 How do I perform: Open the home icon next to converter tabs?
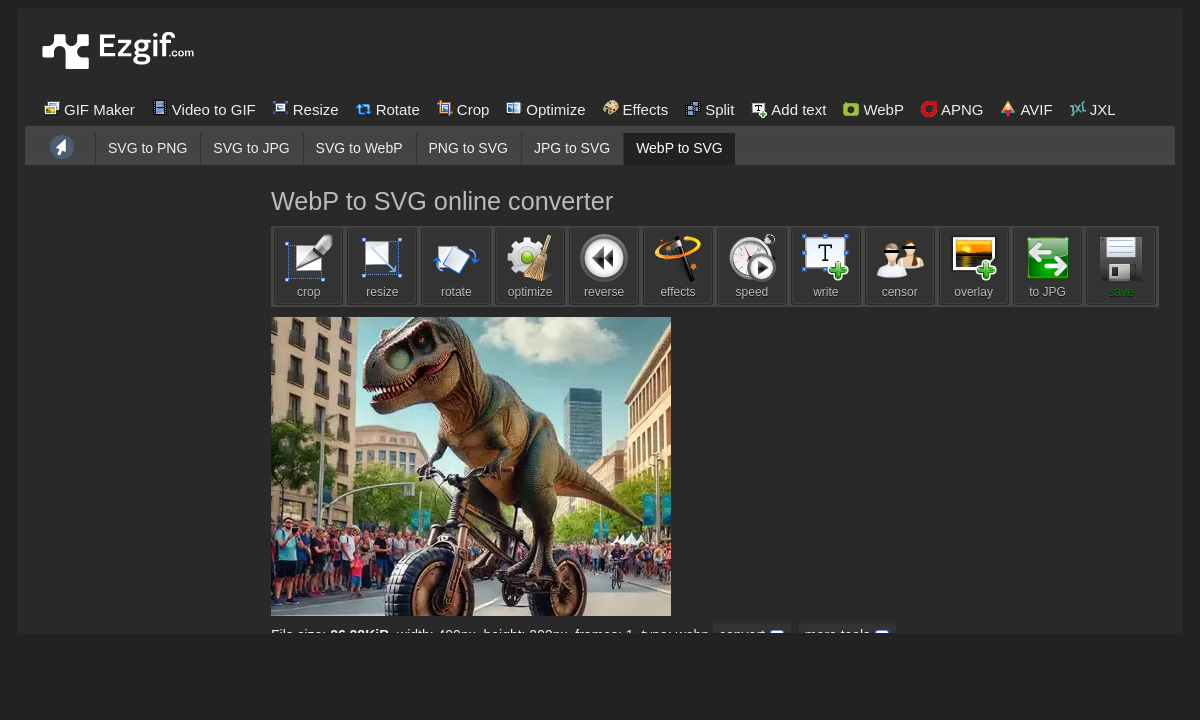coord(61,146)
